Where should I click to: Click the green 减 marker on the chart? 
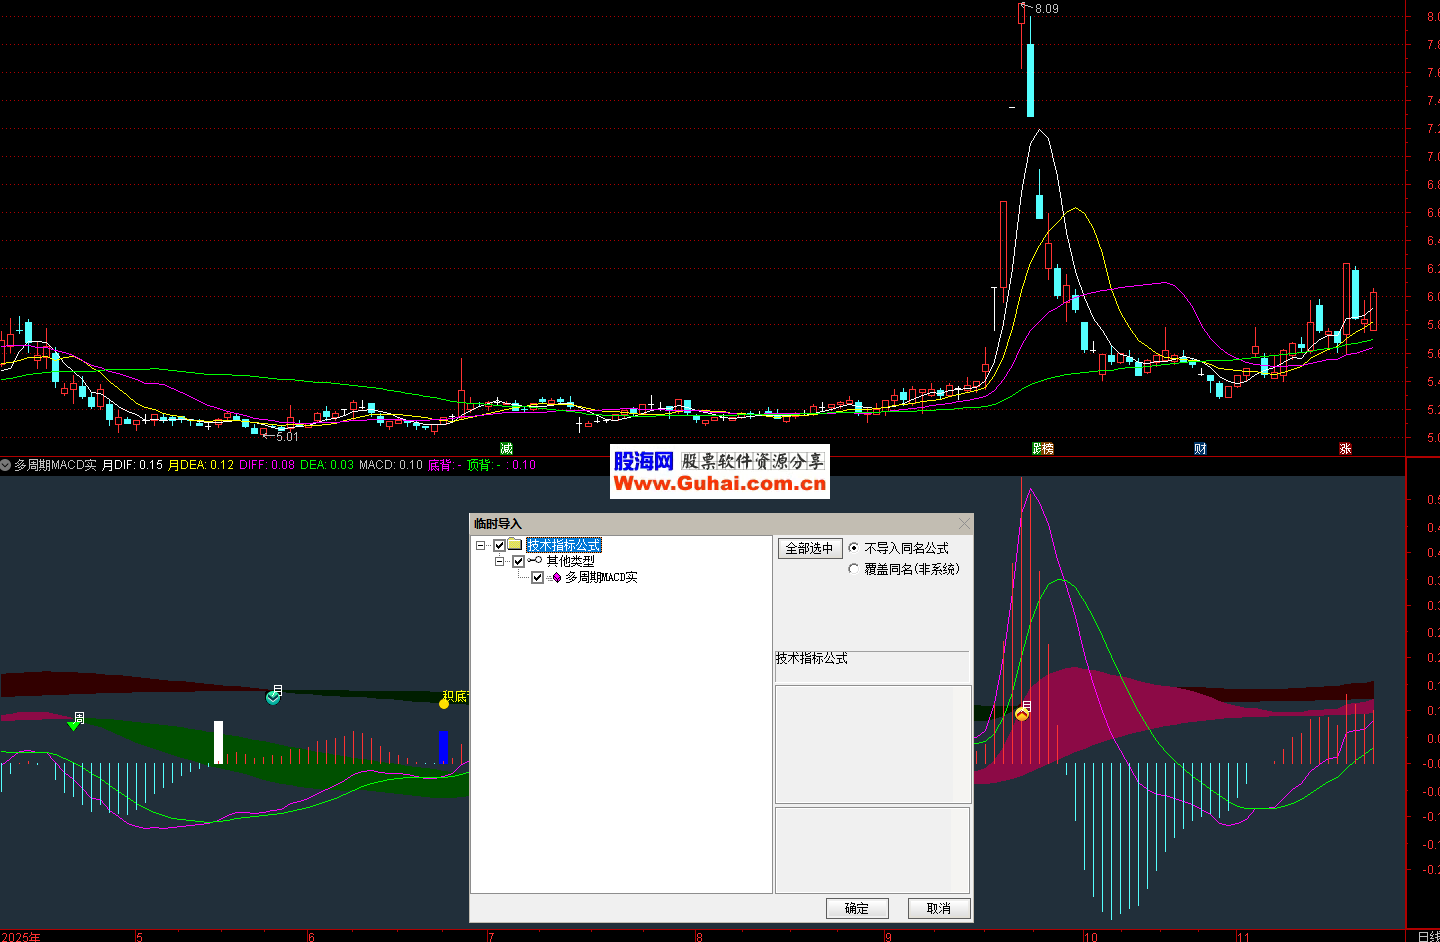tap(506, 449)
